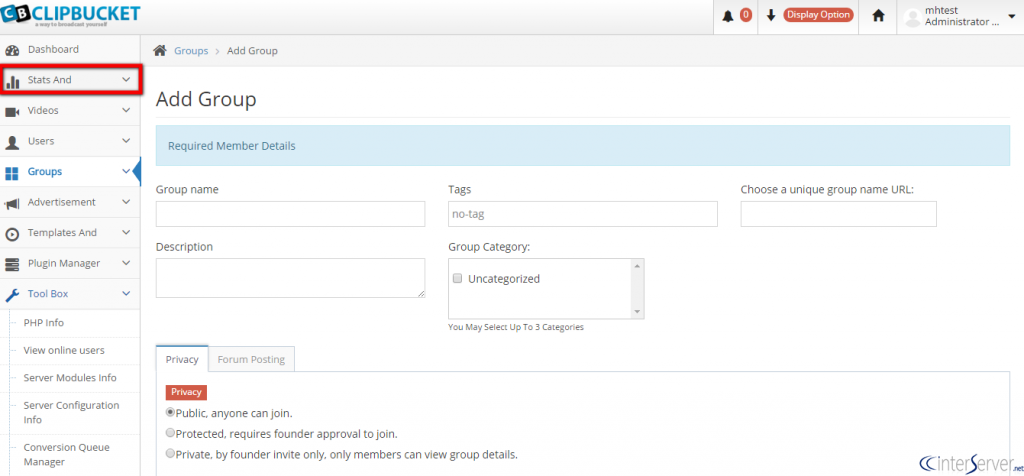Collapse the Tool Box chevron
Image resolution: width=1024 pixels, height=476 pixels.
pos(126,294)
